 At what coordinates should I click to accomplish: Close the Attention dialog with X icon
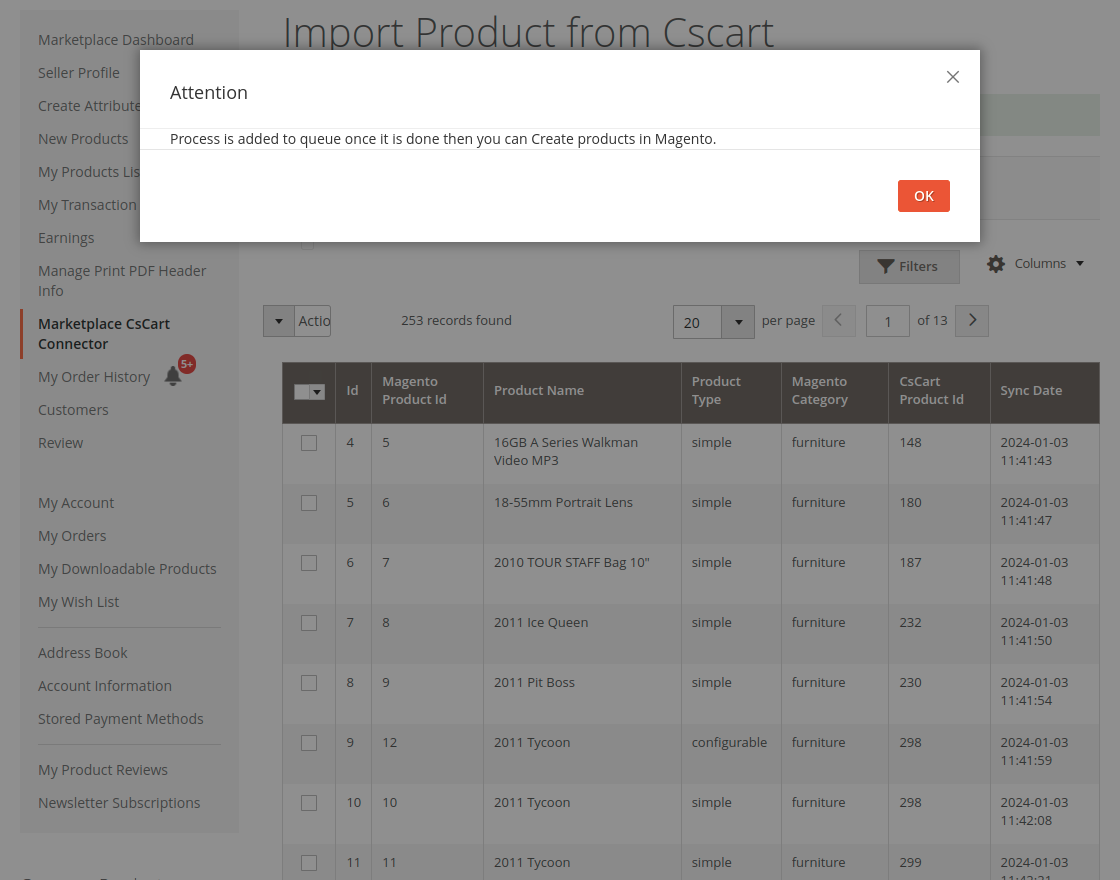[952, 77]
